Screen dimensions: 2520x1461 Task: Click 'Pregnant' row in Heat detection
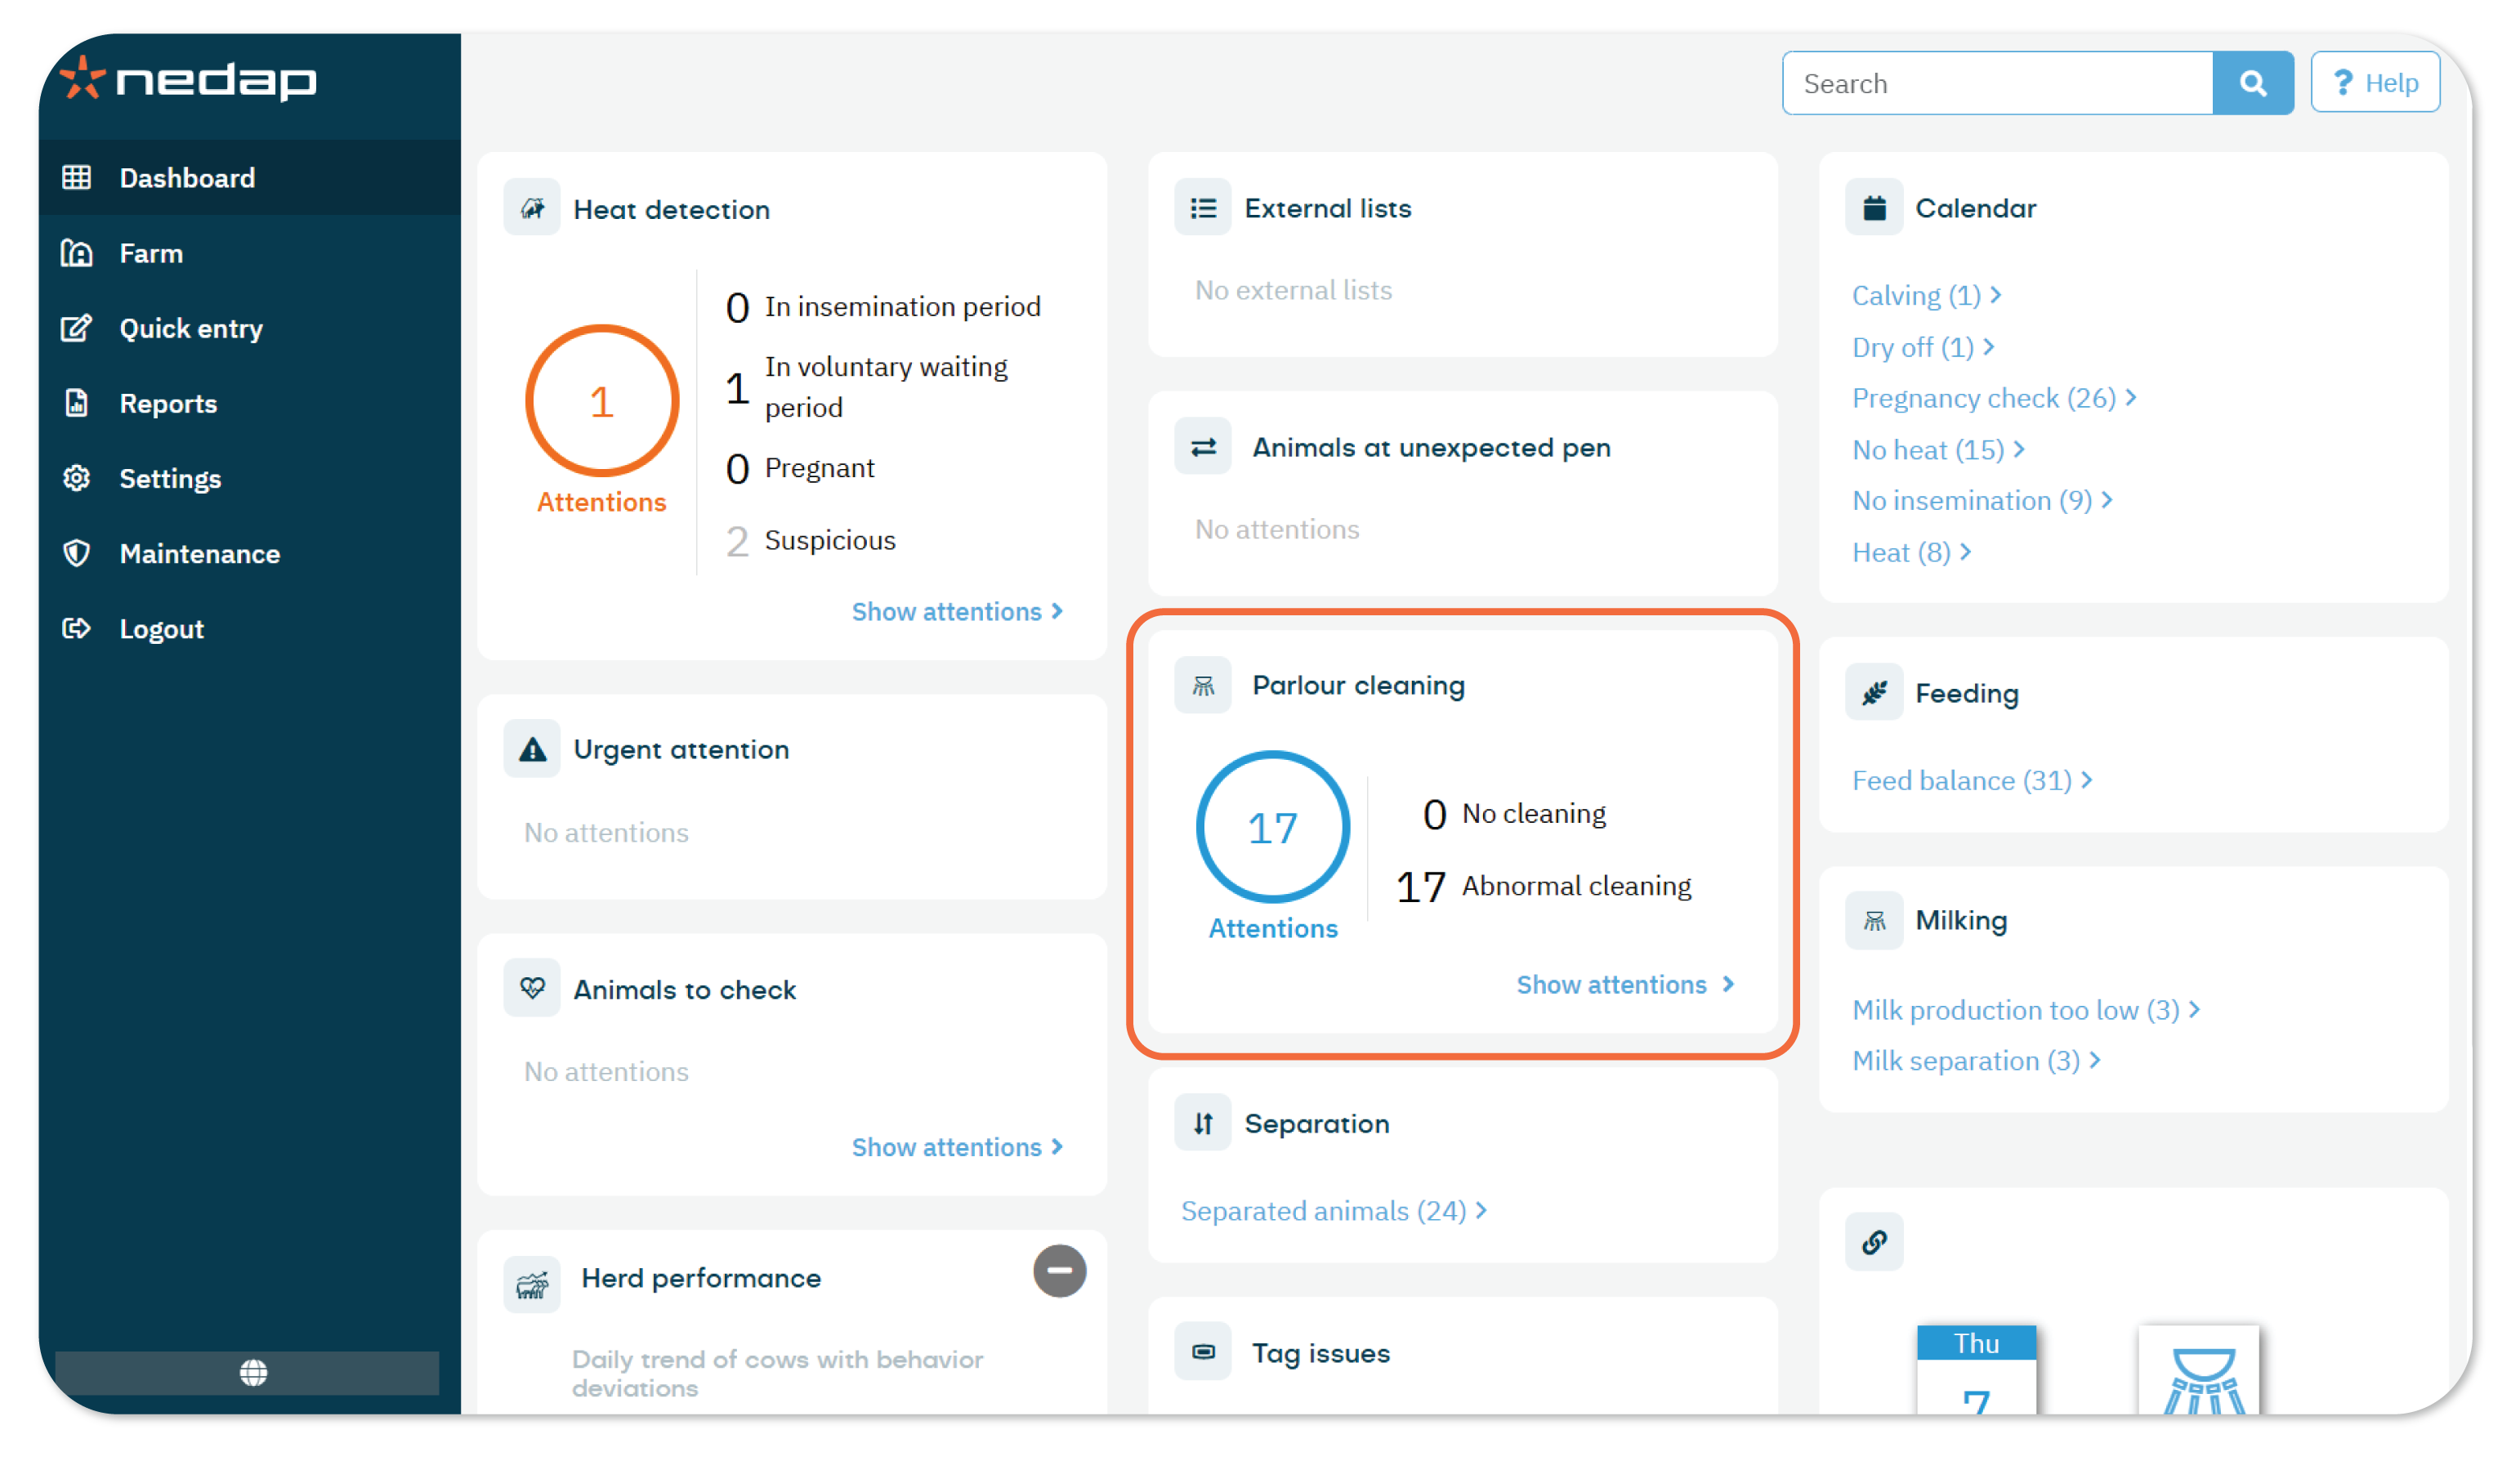click(x=801, y=468)
